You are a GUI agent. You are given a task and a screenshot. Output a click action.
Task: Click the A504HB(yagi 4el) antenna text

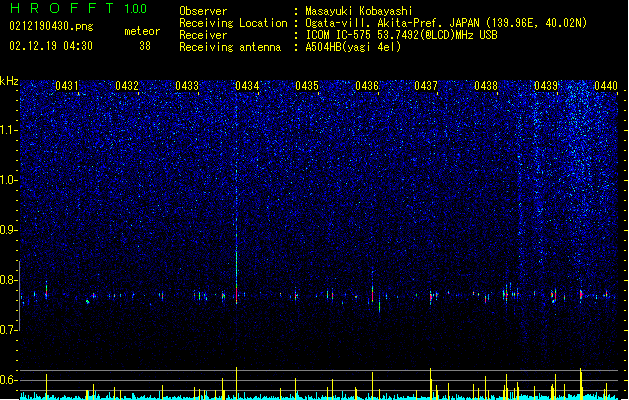pos(353,47)
